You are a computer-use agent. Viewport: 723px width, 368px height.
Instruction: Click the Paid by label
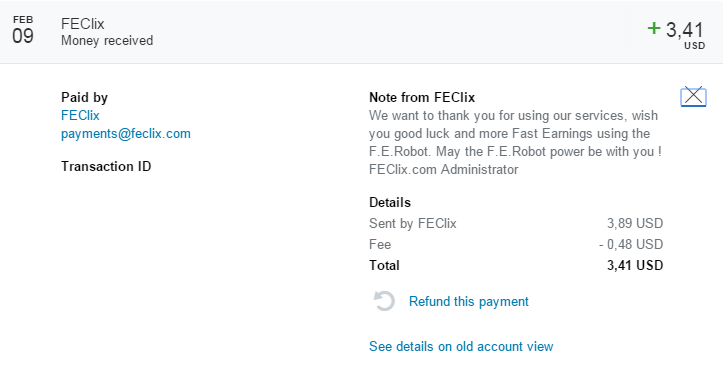click(x=84, y=97)
